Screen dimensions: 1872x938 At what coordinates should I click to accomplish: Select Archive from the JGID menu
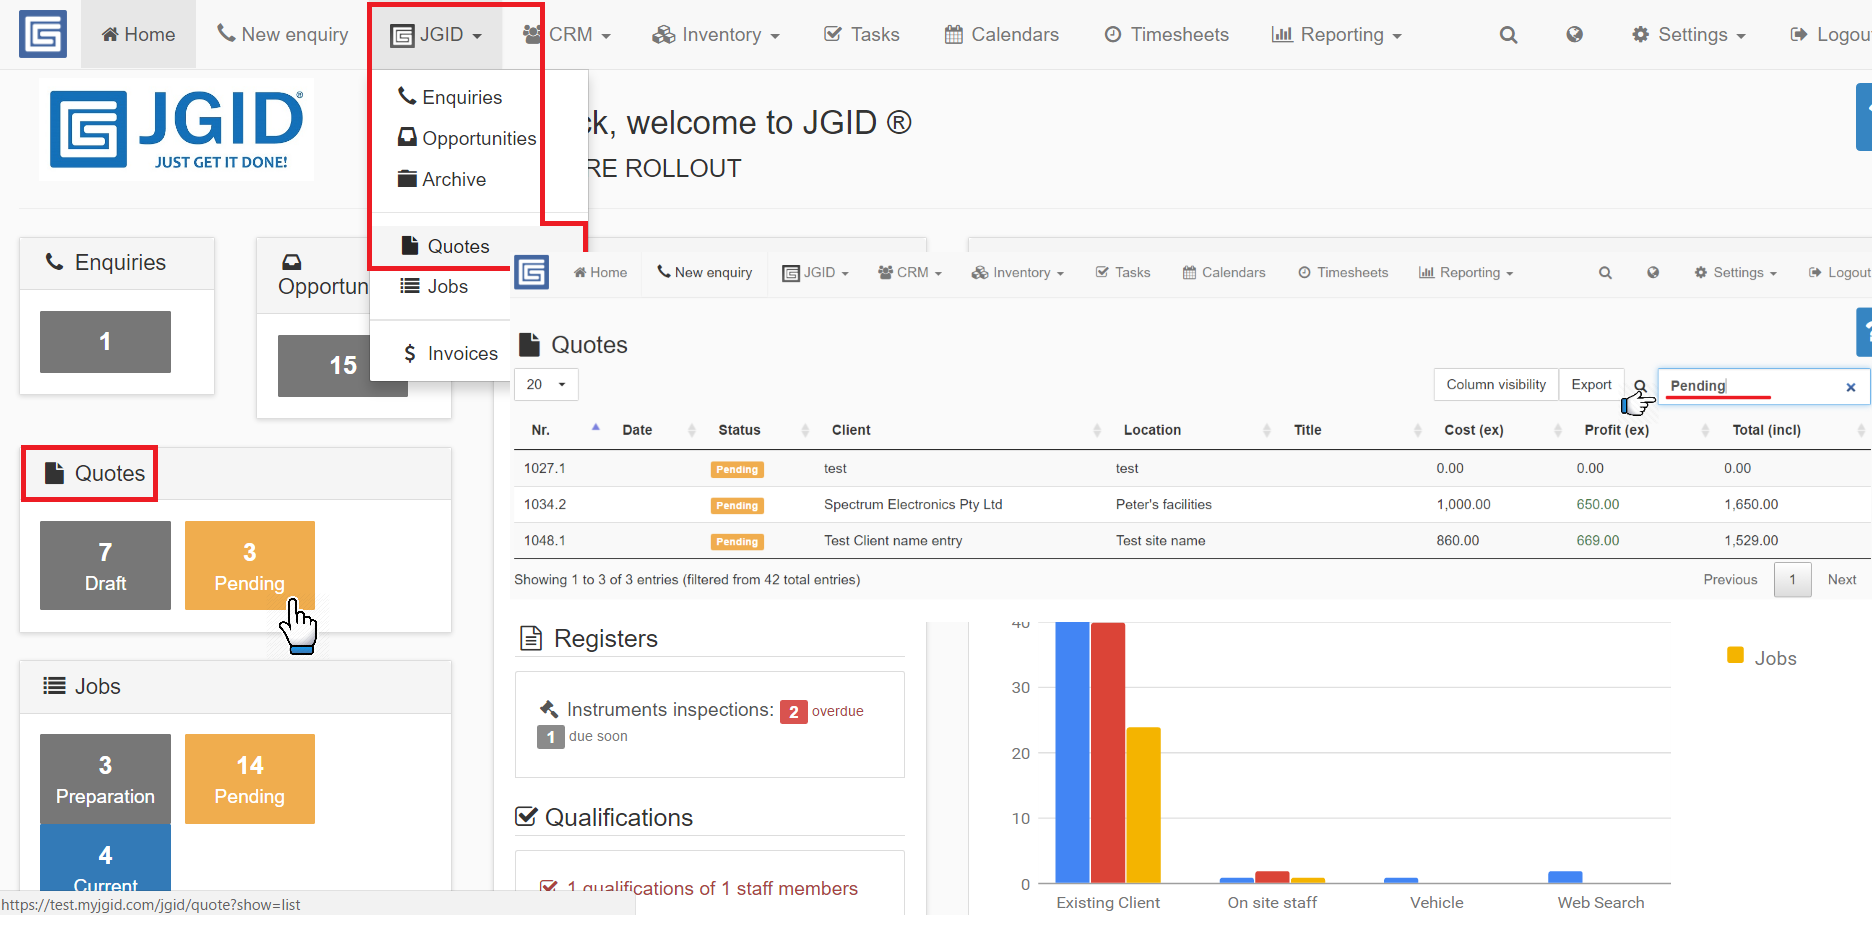(442, 179)
